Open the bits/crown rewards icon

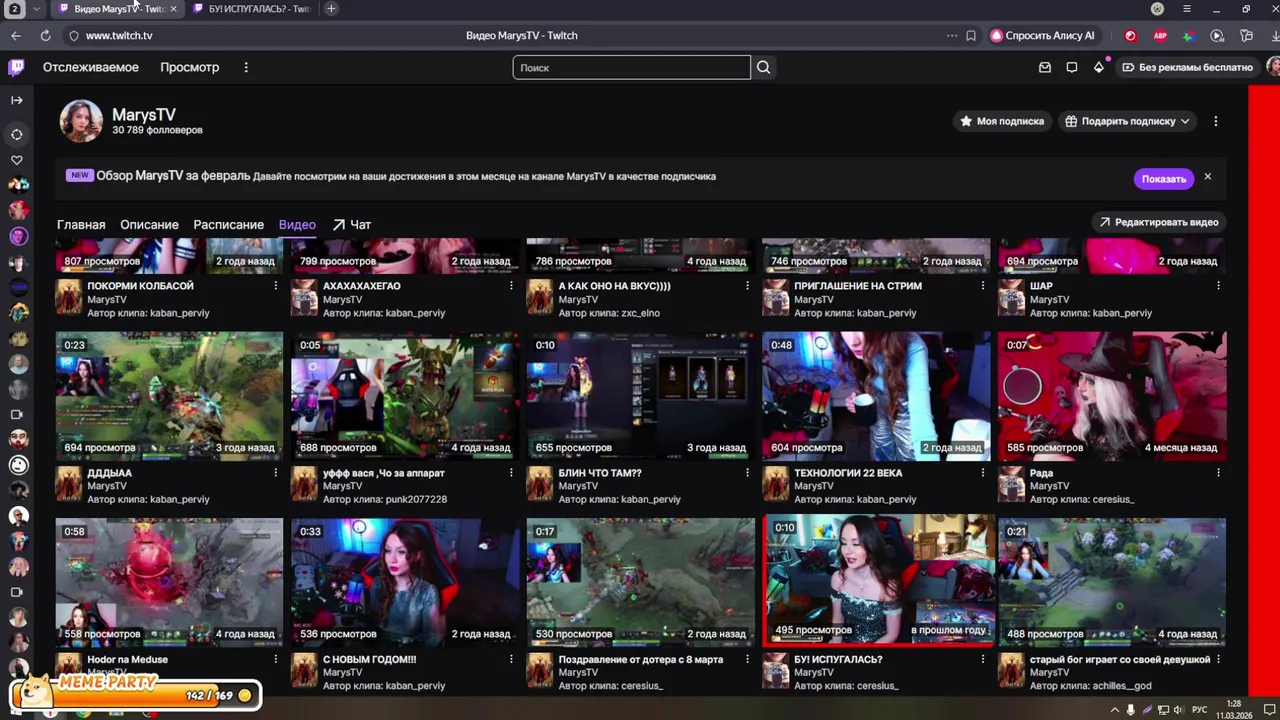tap(1099, 67)
